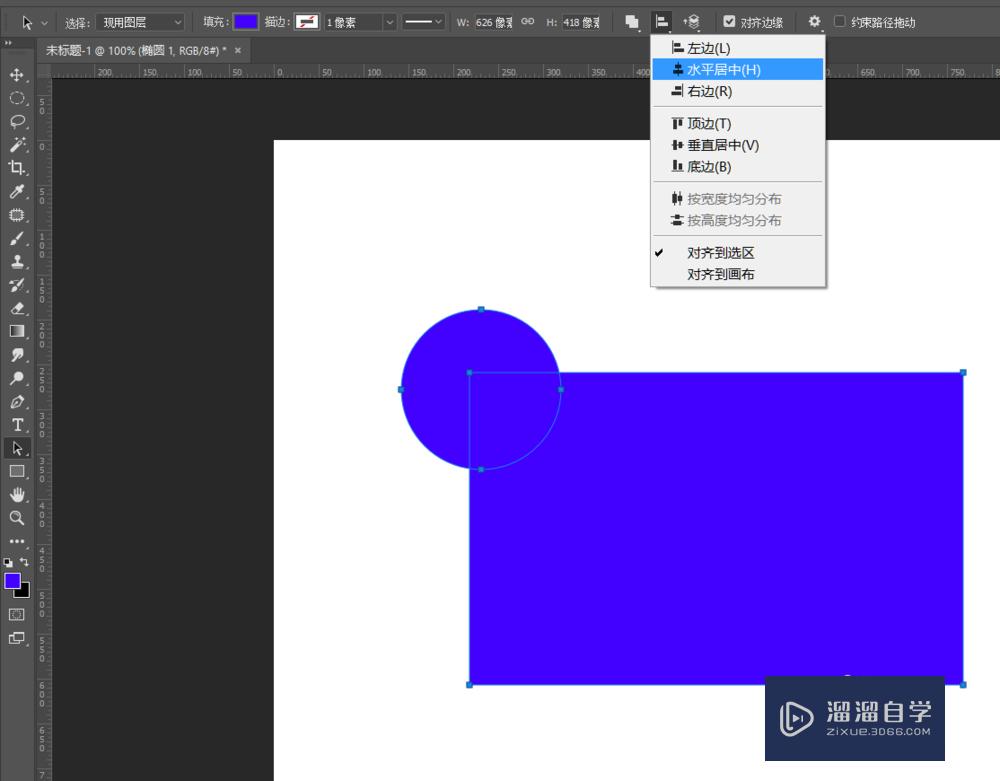Image resolution: width=1000 pixels, height=781 pixels.
Task: Select the Gradient tool
Action: 17,331
